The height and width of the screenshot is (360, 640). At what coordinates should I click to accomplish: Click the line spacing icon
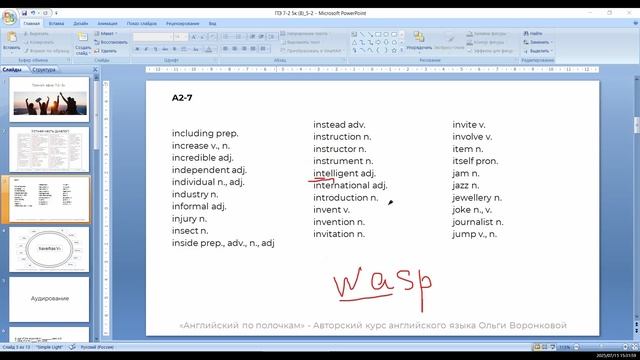click(x=272, y=37)
